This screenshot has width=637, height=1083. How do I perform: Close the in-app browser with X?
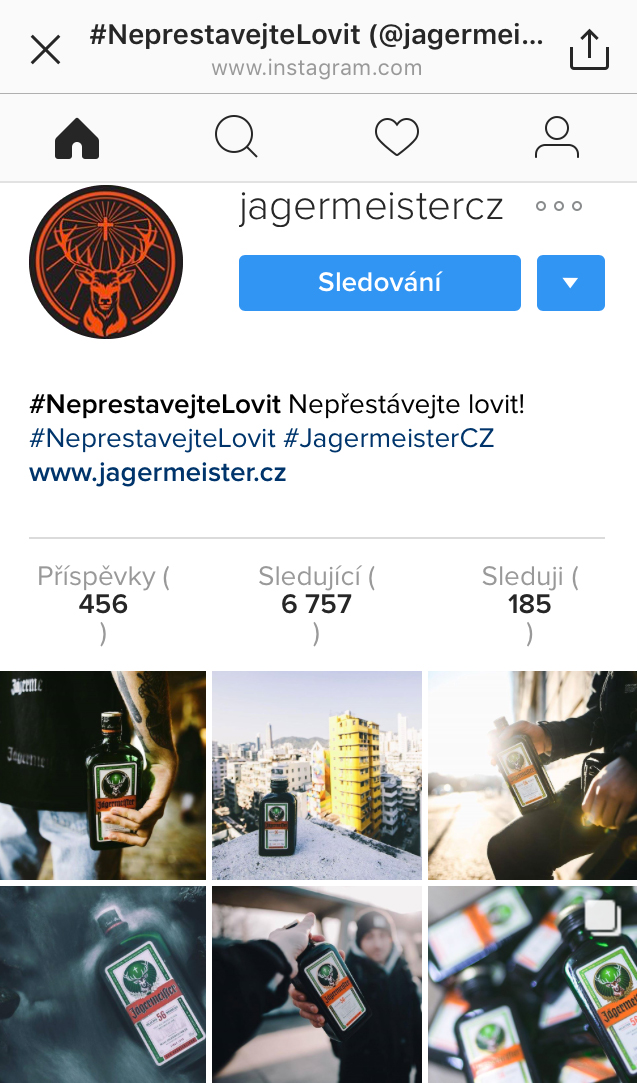(46, 50)
